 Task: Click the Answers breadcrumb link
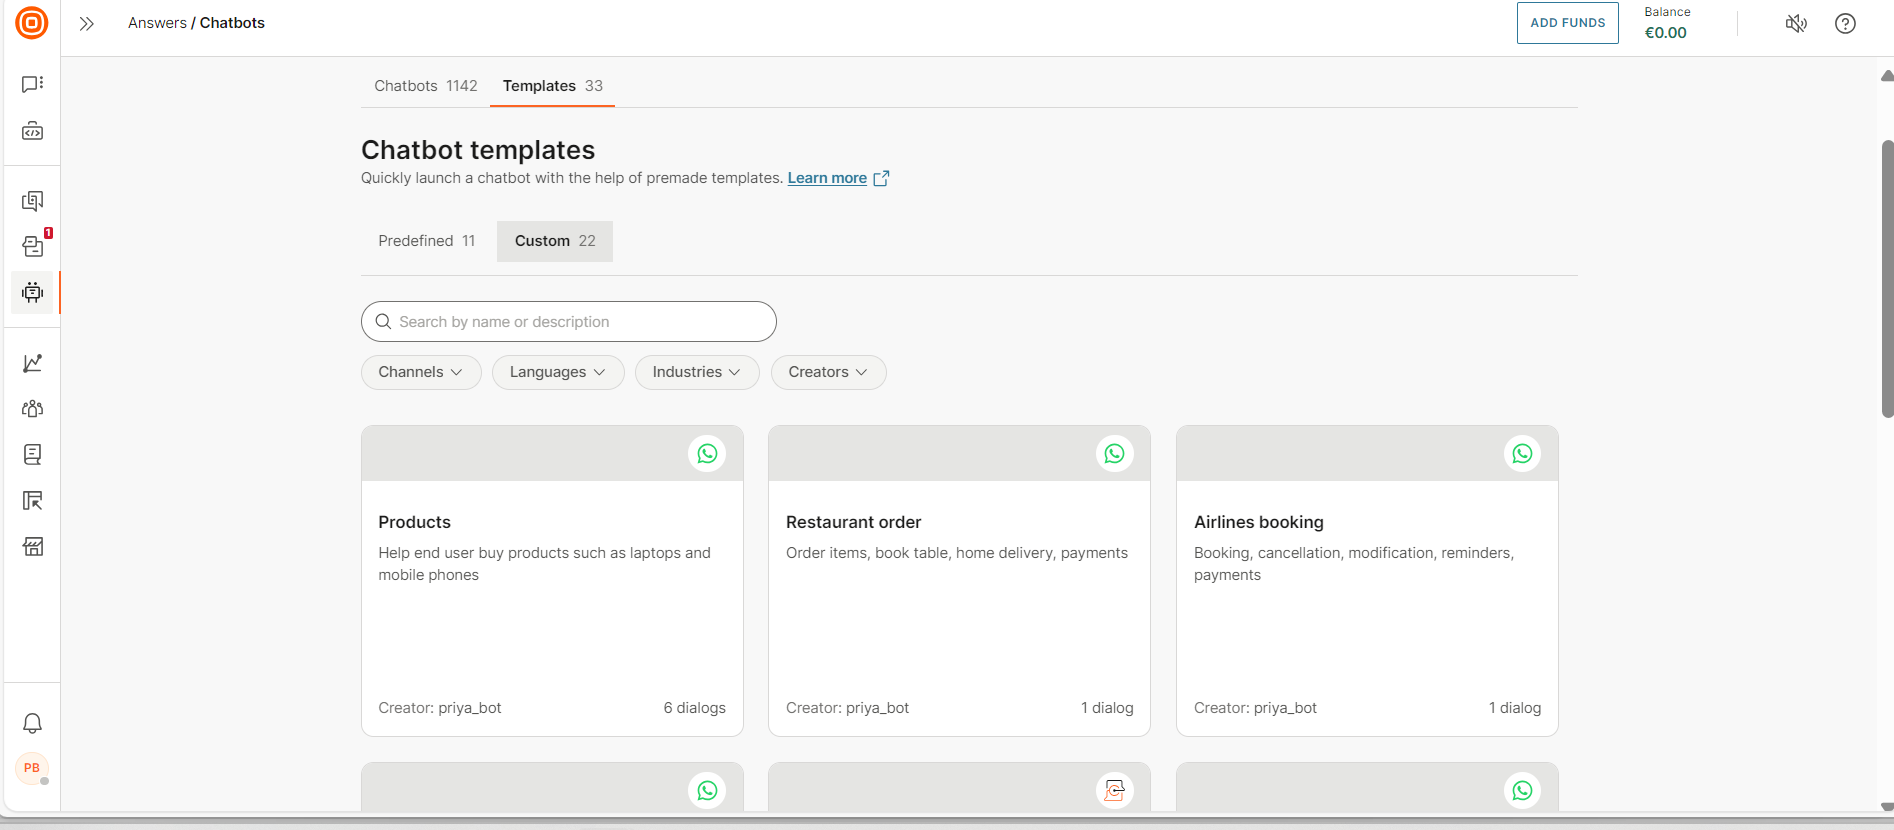(x=157, y=23)
